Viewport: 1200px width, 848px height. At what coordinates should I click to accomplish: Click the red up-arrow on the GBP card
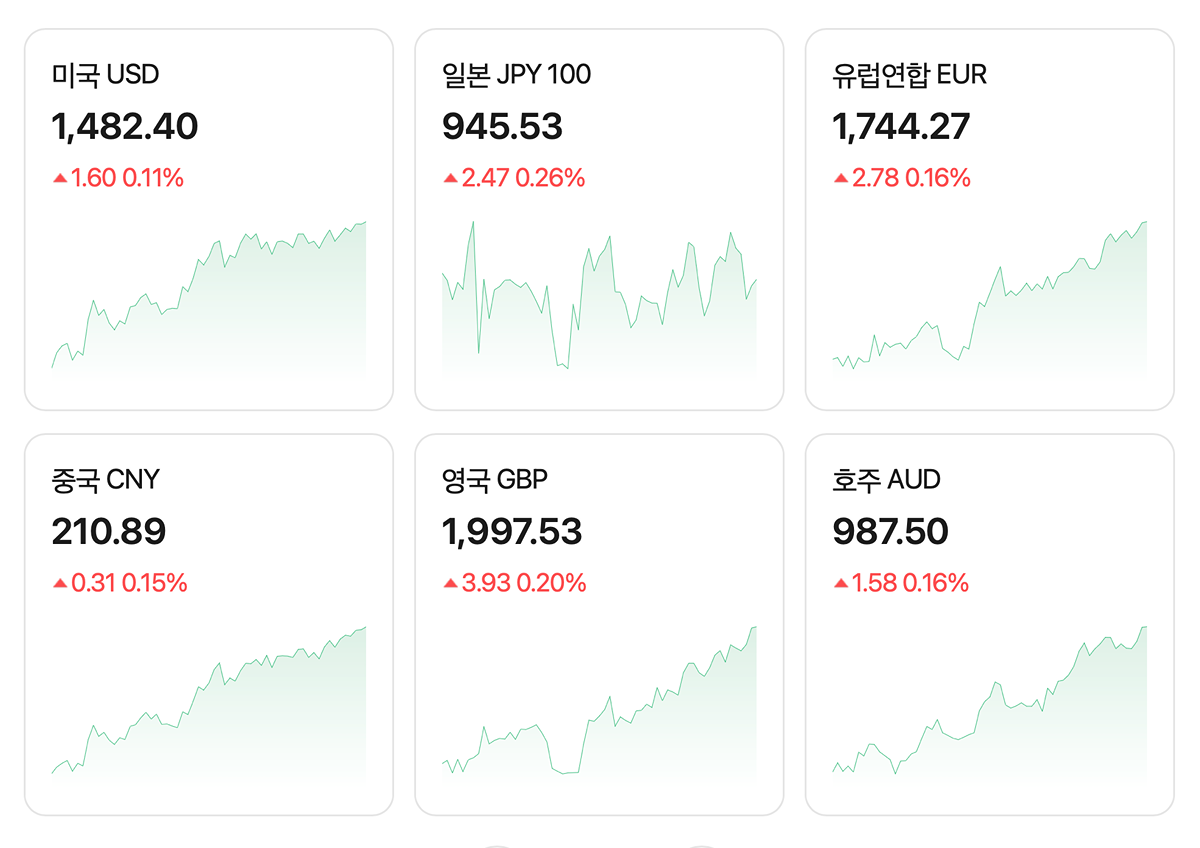click(450, 583)
